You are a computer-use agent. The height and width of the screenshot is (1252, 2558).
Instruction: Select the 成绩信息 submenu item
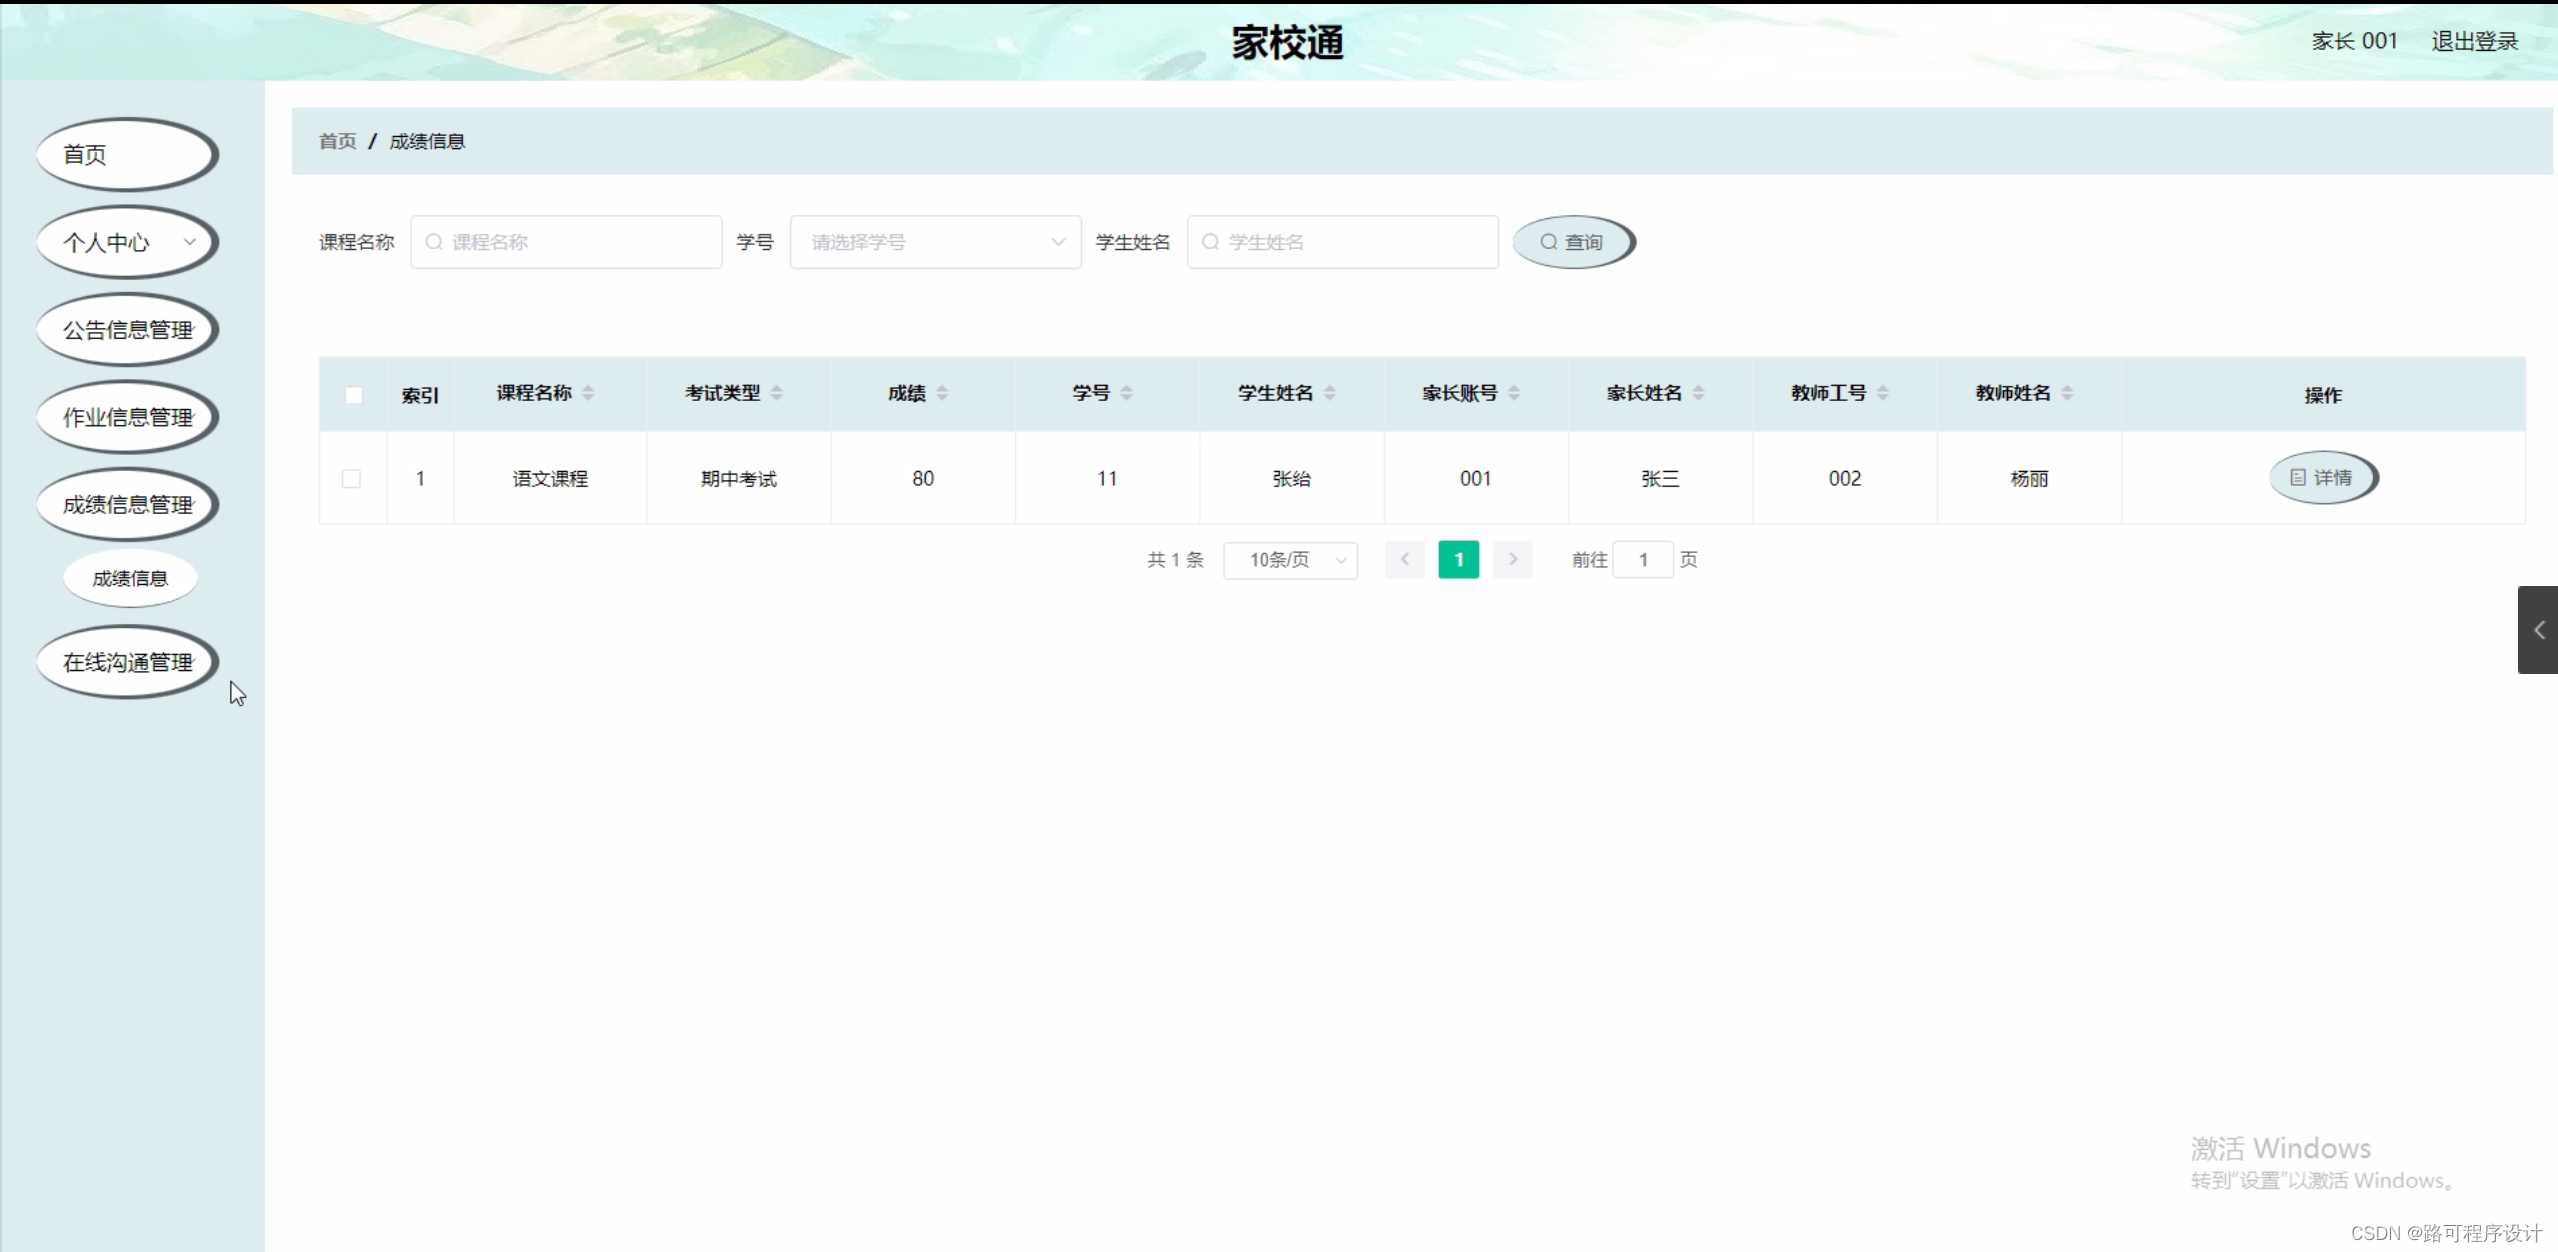(130, 578)
